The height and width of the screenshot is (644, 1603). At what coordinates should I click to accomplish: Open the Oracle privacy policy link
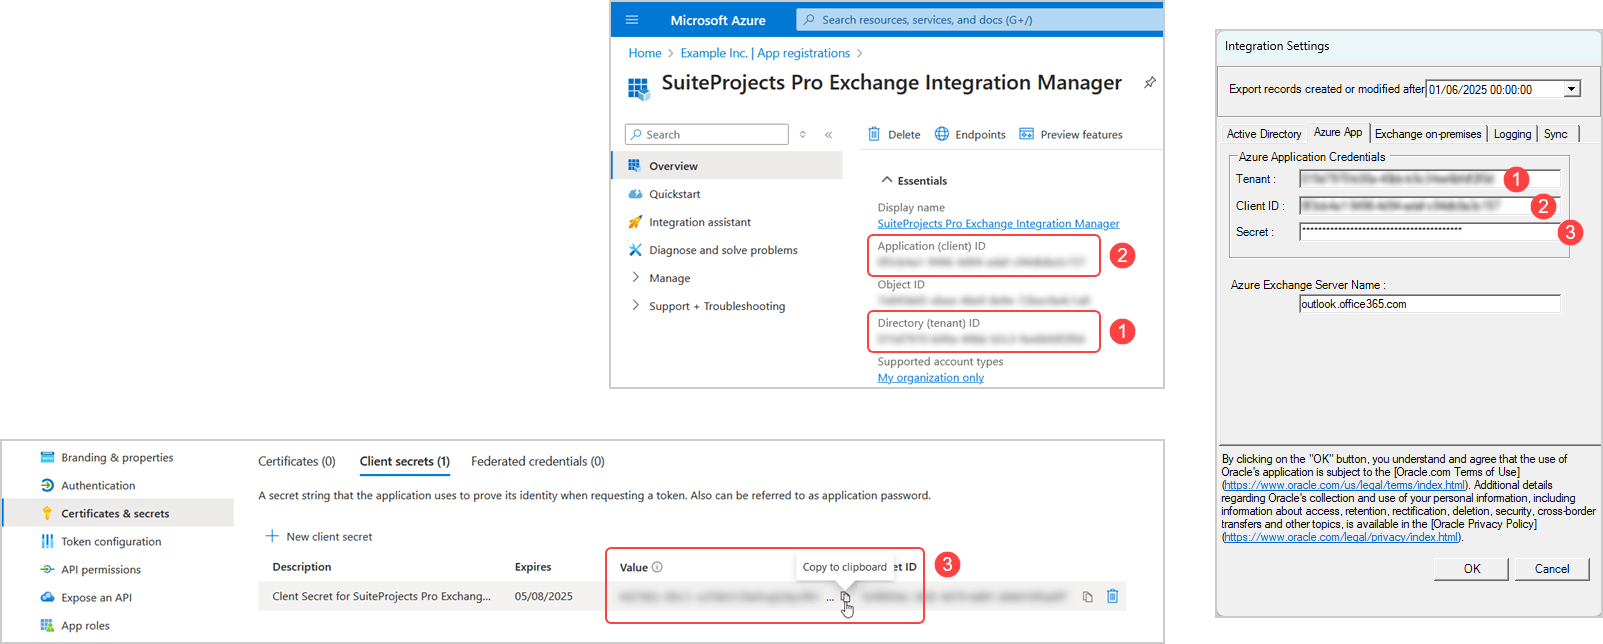point(1342,537)
